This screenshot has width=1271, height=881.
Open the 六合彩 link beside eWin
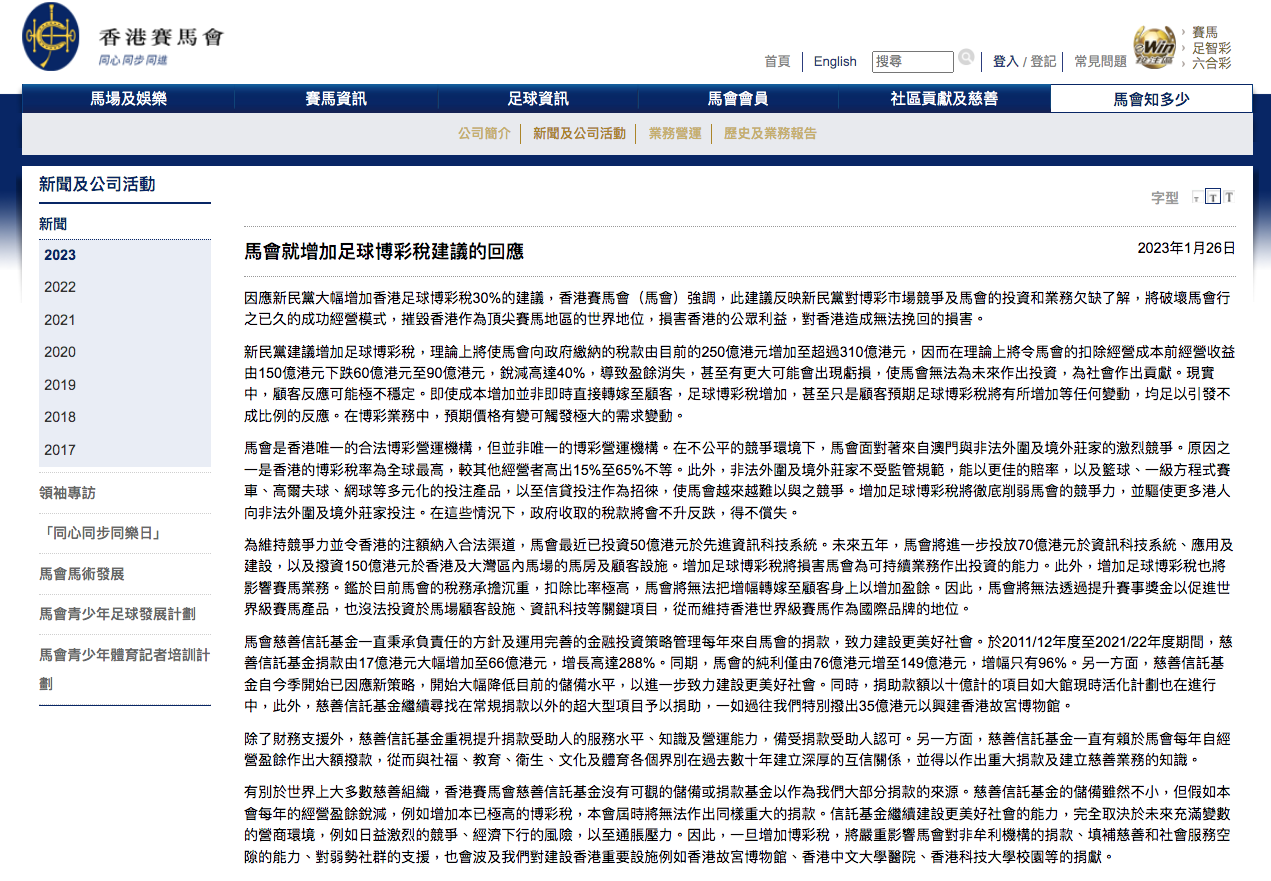tap(1211, 63)
